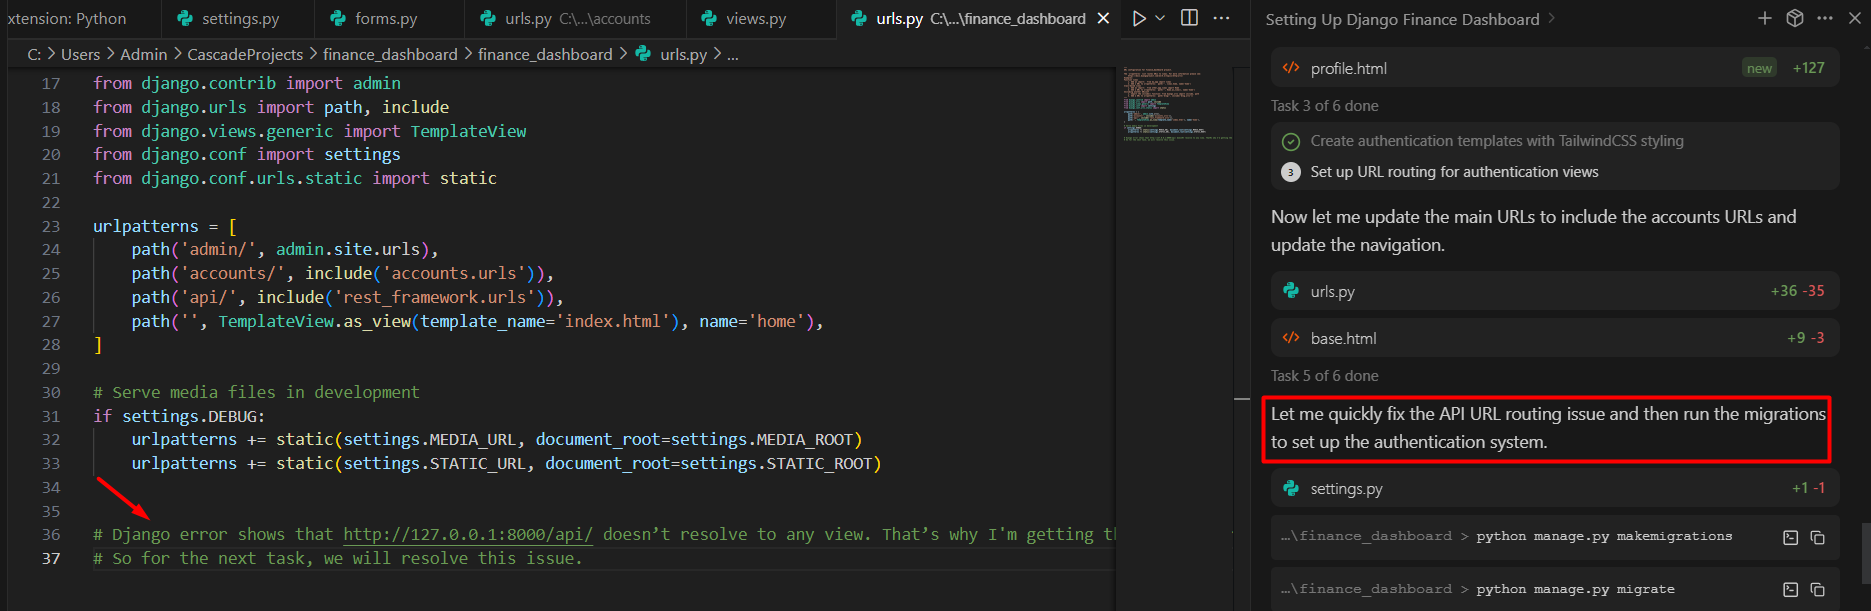The image size is (1871, 611).
Task: Click the python manage.py migrate command text
Action: (1575, 589)
